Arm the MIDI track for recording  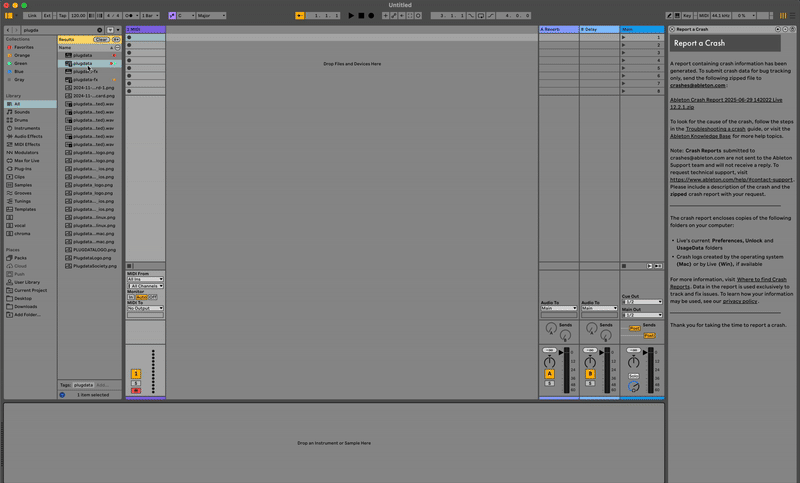coord(136,391)
